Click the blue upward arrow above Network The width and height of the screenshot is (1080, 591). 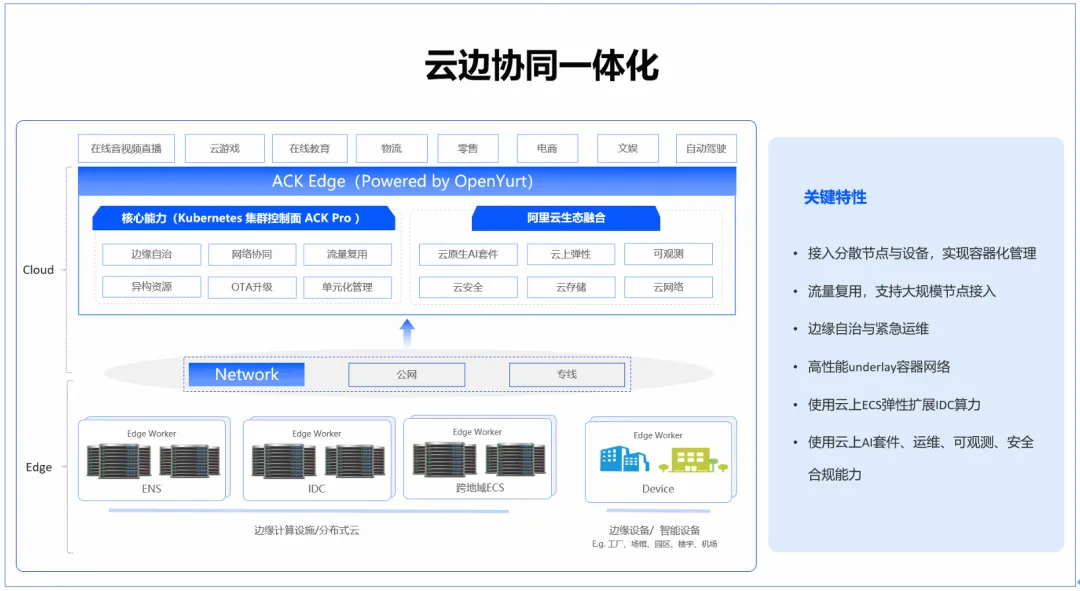[x=407, y=333]
